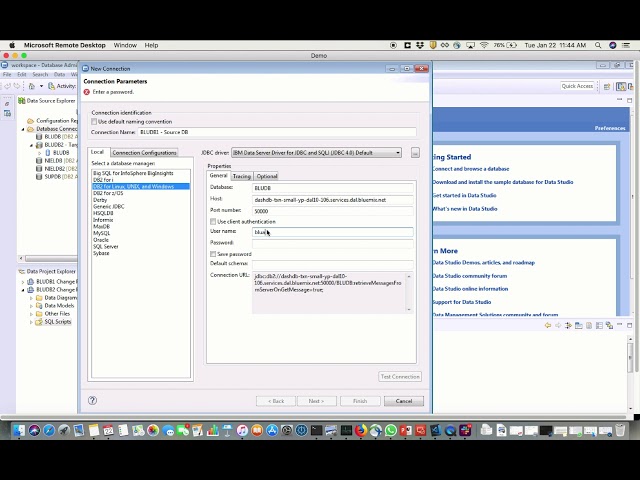Switch to the Optional properties tab
640x480 pixels.
[x=267, y=176]
